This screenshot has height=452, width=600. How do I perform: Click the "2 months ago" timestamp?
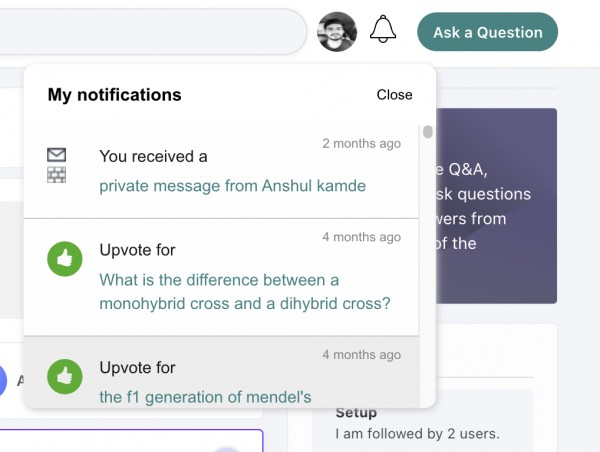[x=361, y=144]
